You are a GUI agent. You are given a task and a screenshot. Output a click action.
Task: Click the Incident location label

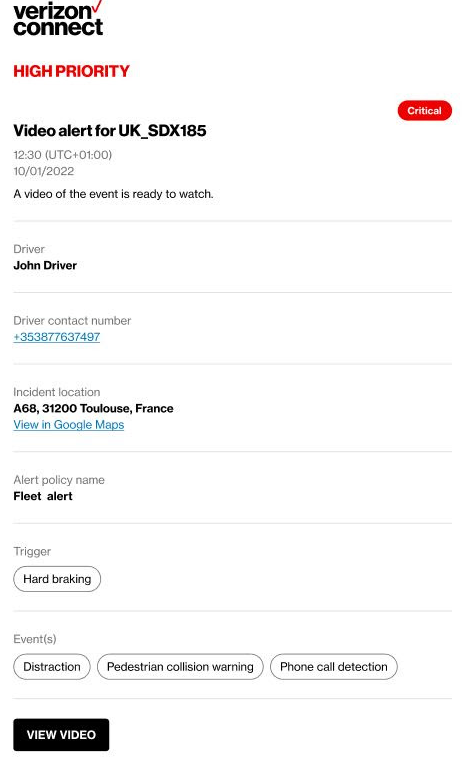click(56, 392)
